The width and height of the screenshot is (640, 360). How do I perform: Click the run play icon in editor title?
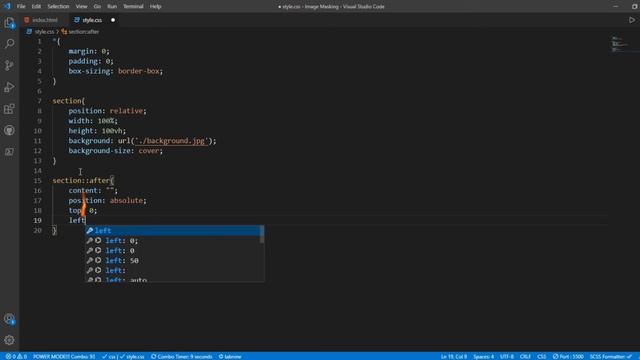(x=631, y=20)
